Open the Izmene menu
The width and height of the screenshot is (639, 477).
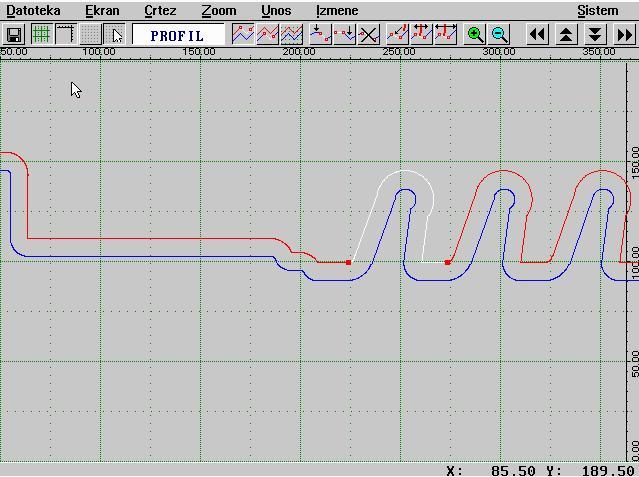[x=337, y=11]
